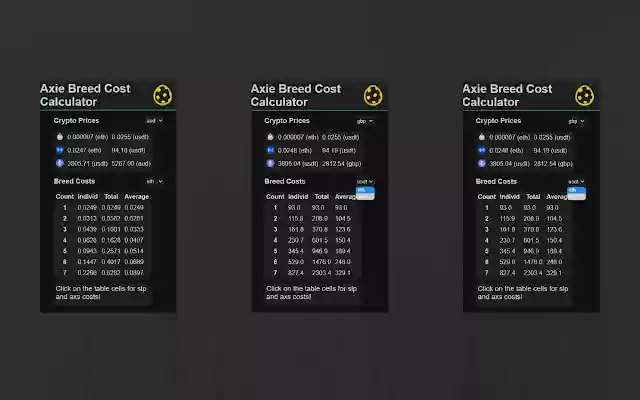Click the 5267.00 (aud) price in the left panel

pos(131,164)
